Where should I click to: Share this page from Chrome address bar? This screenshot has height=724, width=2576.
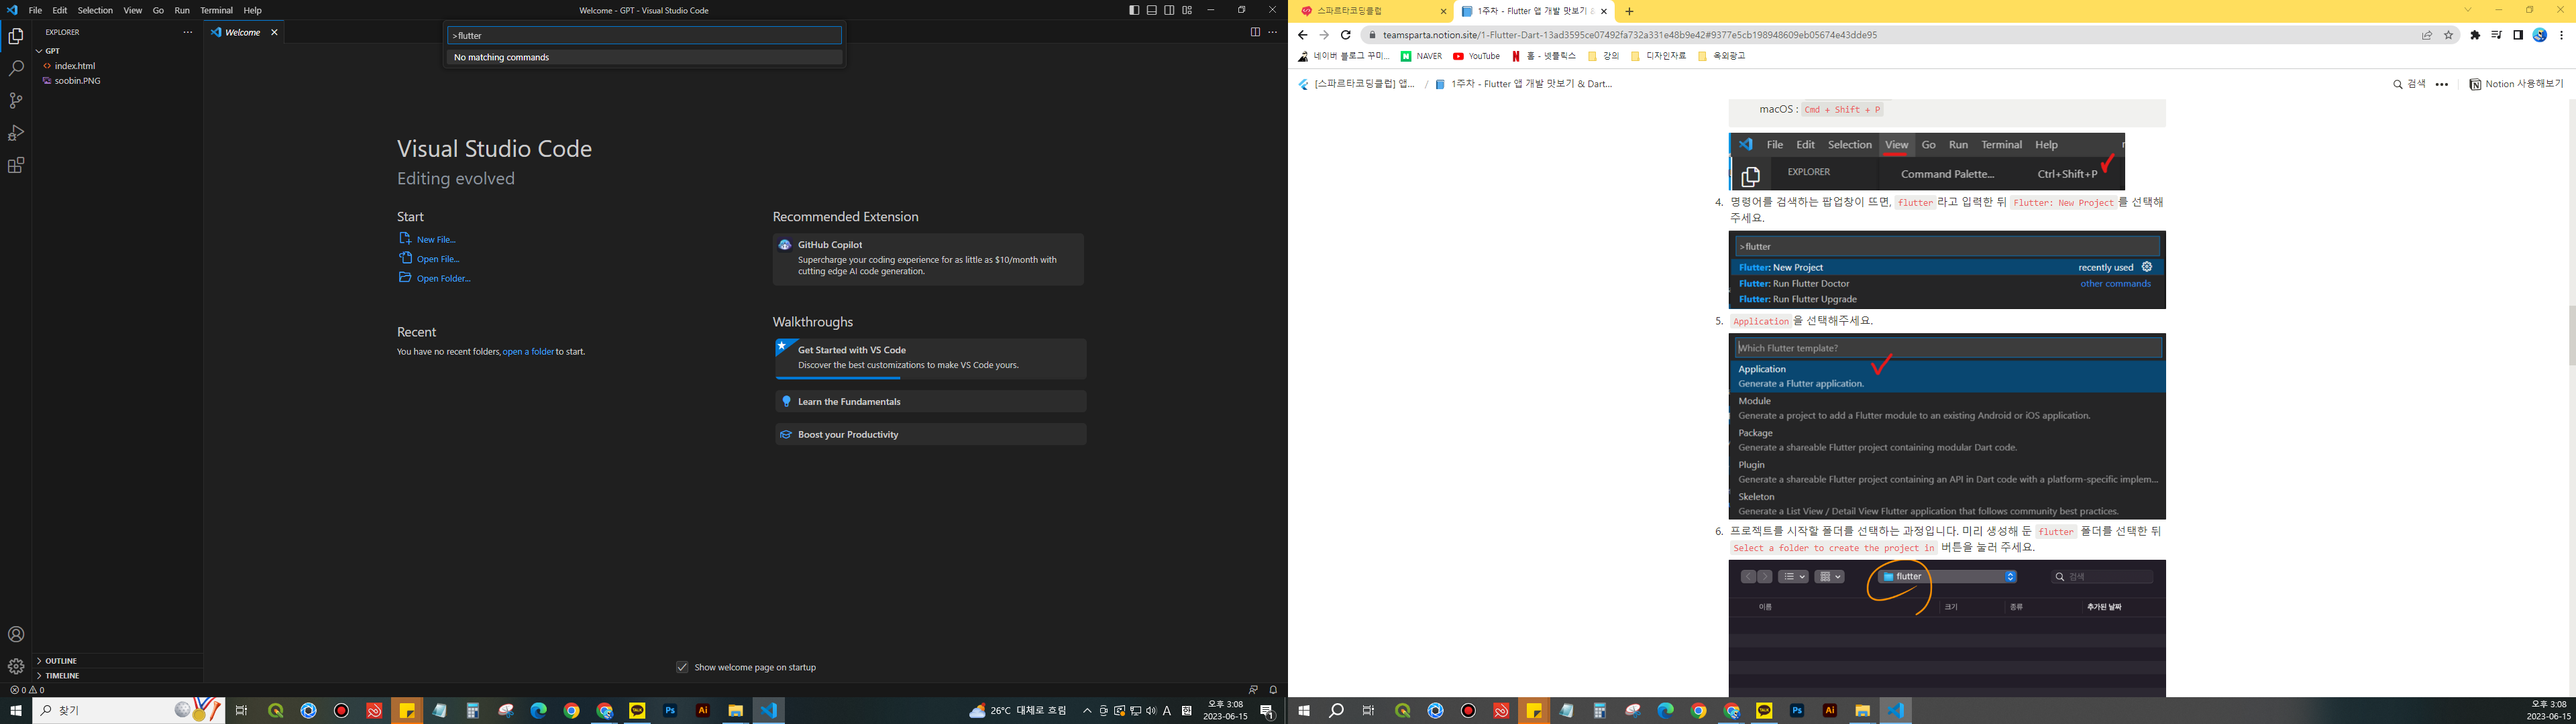coord(2427,35)
